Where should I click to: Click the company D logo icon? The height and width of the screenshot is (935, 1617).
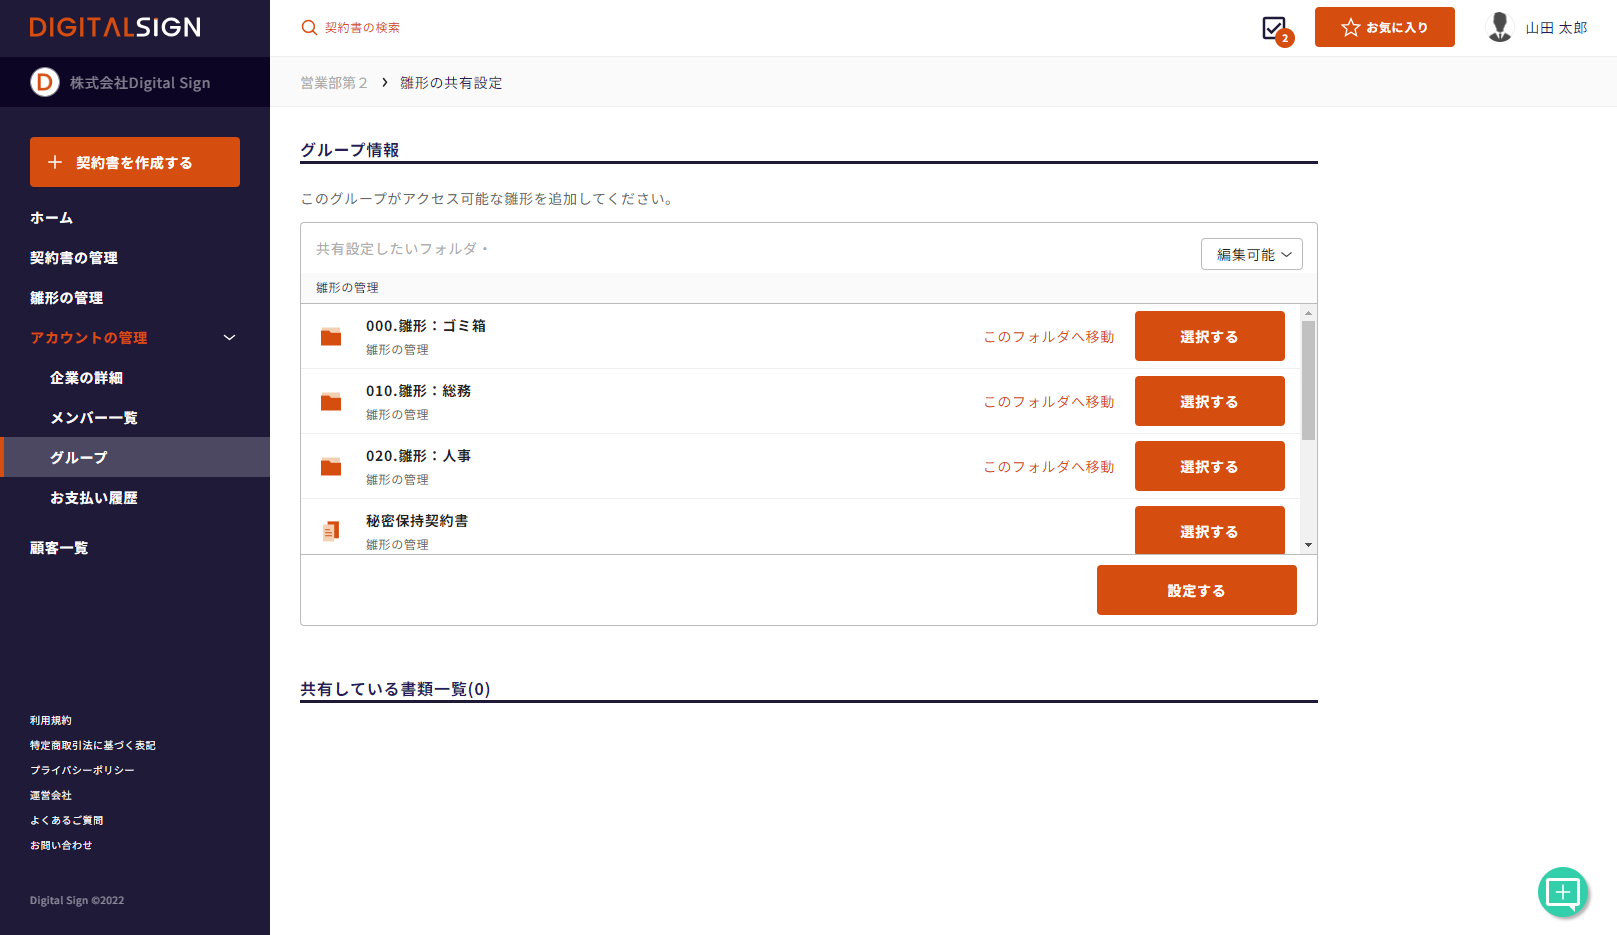pos(44,82)
